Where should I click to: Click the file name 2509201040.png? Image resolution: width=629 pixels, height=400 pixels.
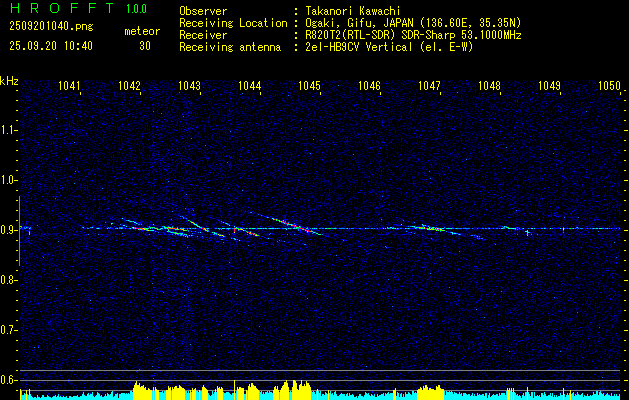coord(51,27)
